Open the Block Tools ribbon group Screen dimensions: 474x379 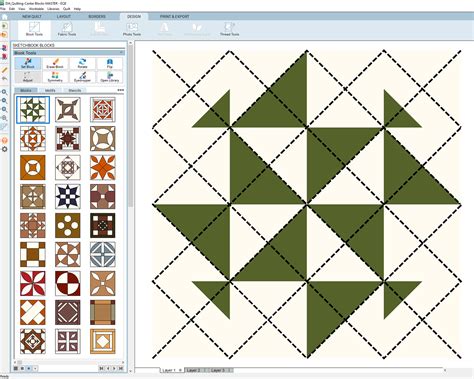pyautogui.click(x=34, y=29)
